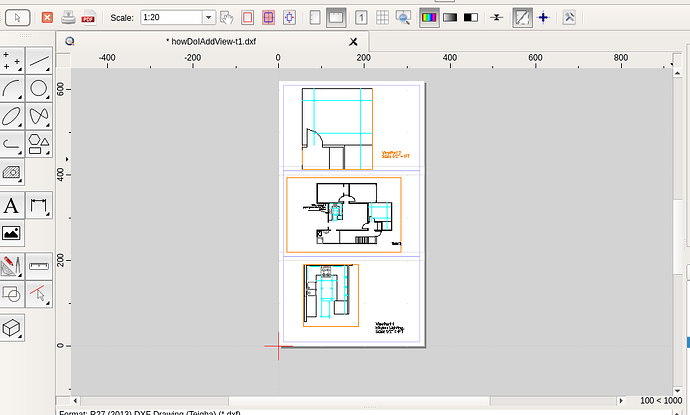This screenshot has width=690, height=415.
Task: Click the '0' mark on the horizontal ruler
Action: pos(278,58)
